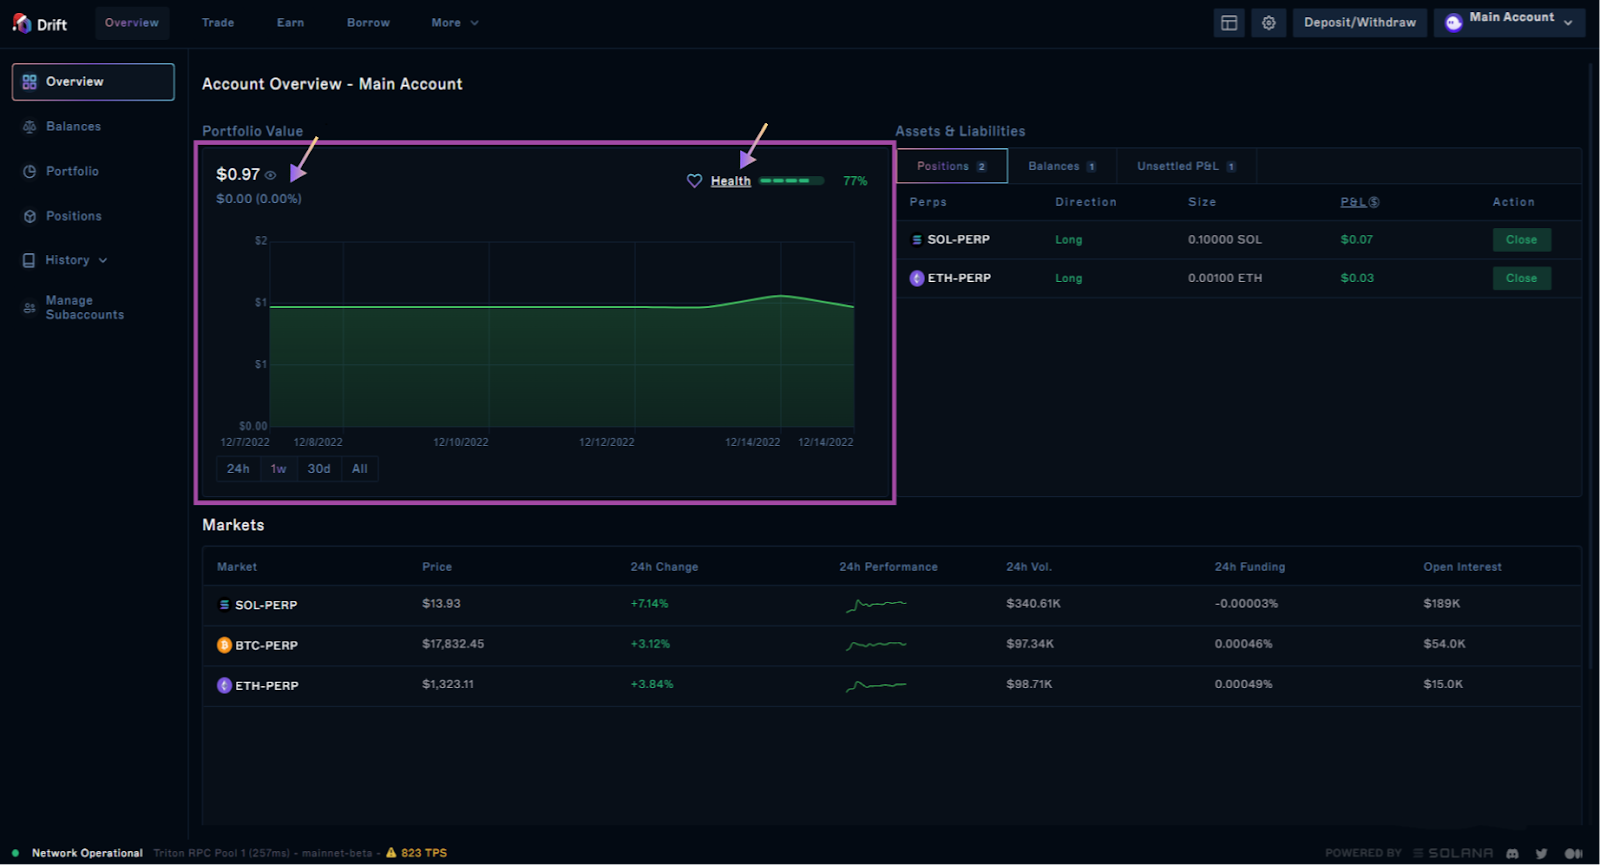Viewport: 1600px width, 865px height.
Task: Switch chart range to All
Action: pyautogui.click(x=360, y=469)
